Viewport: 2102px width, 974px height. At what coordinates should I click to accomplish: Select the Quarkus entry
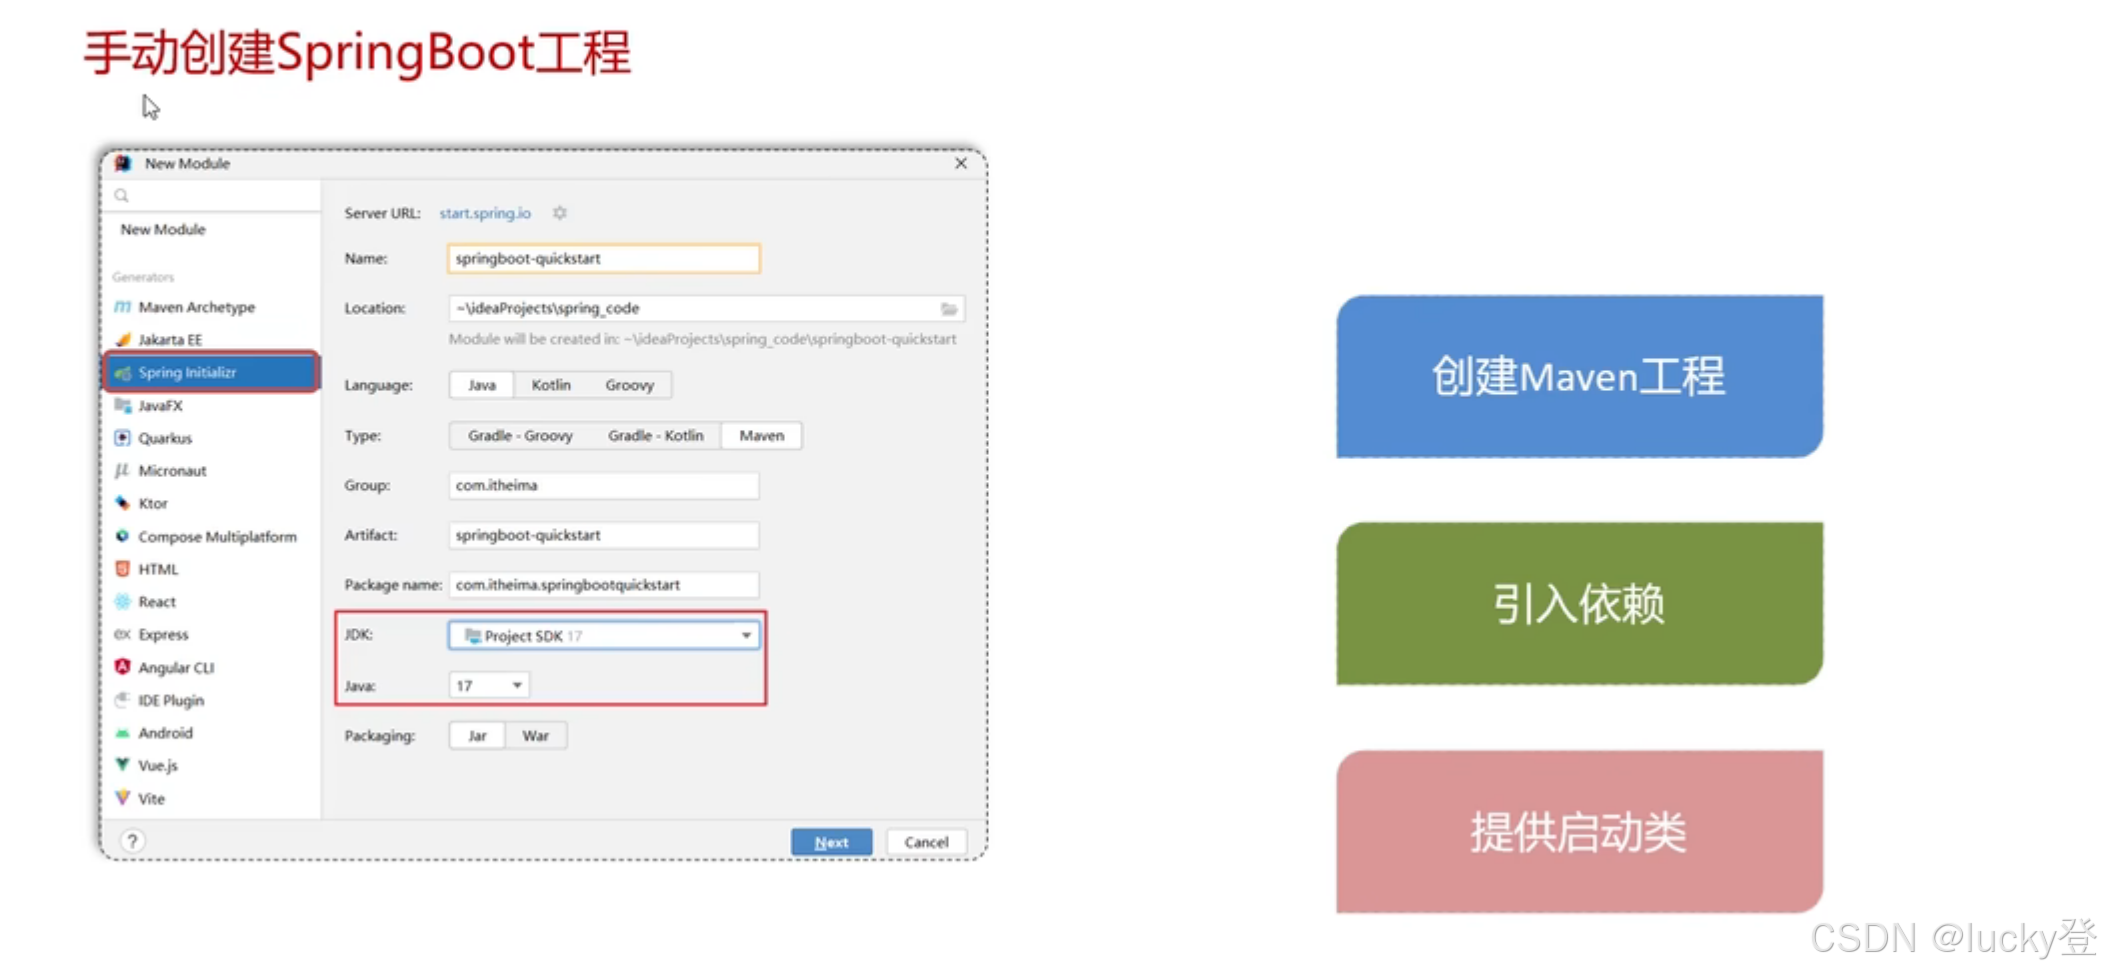[x=165, y=438]
